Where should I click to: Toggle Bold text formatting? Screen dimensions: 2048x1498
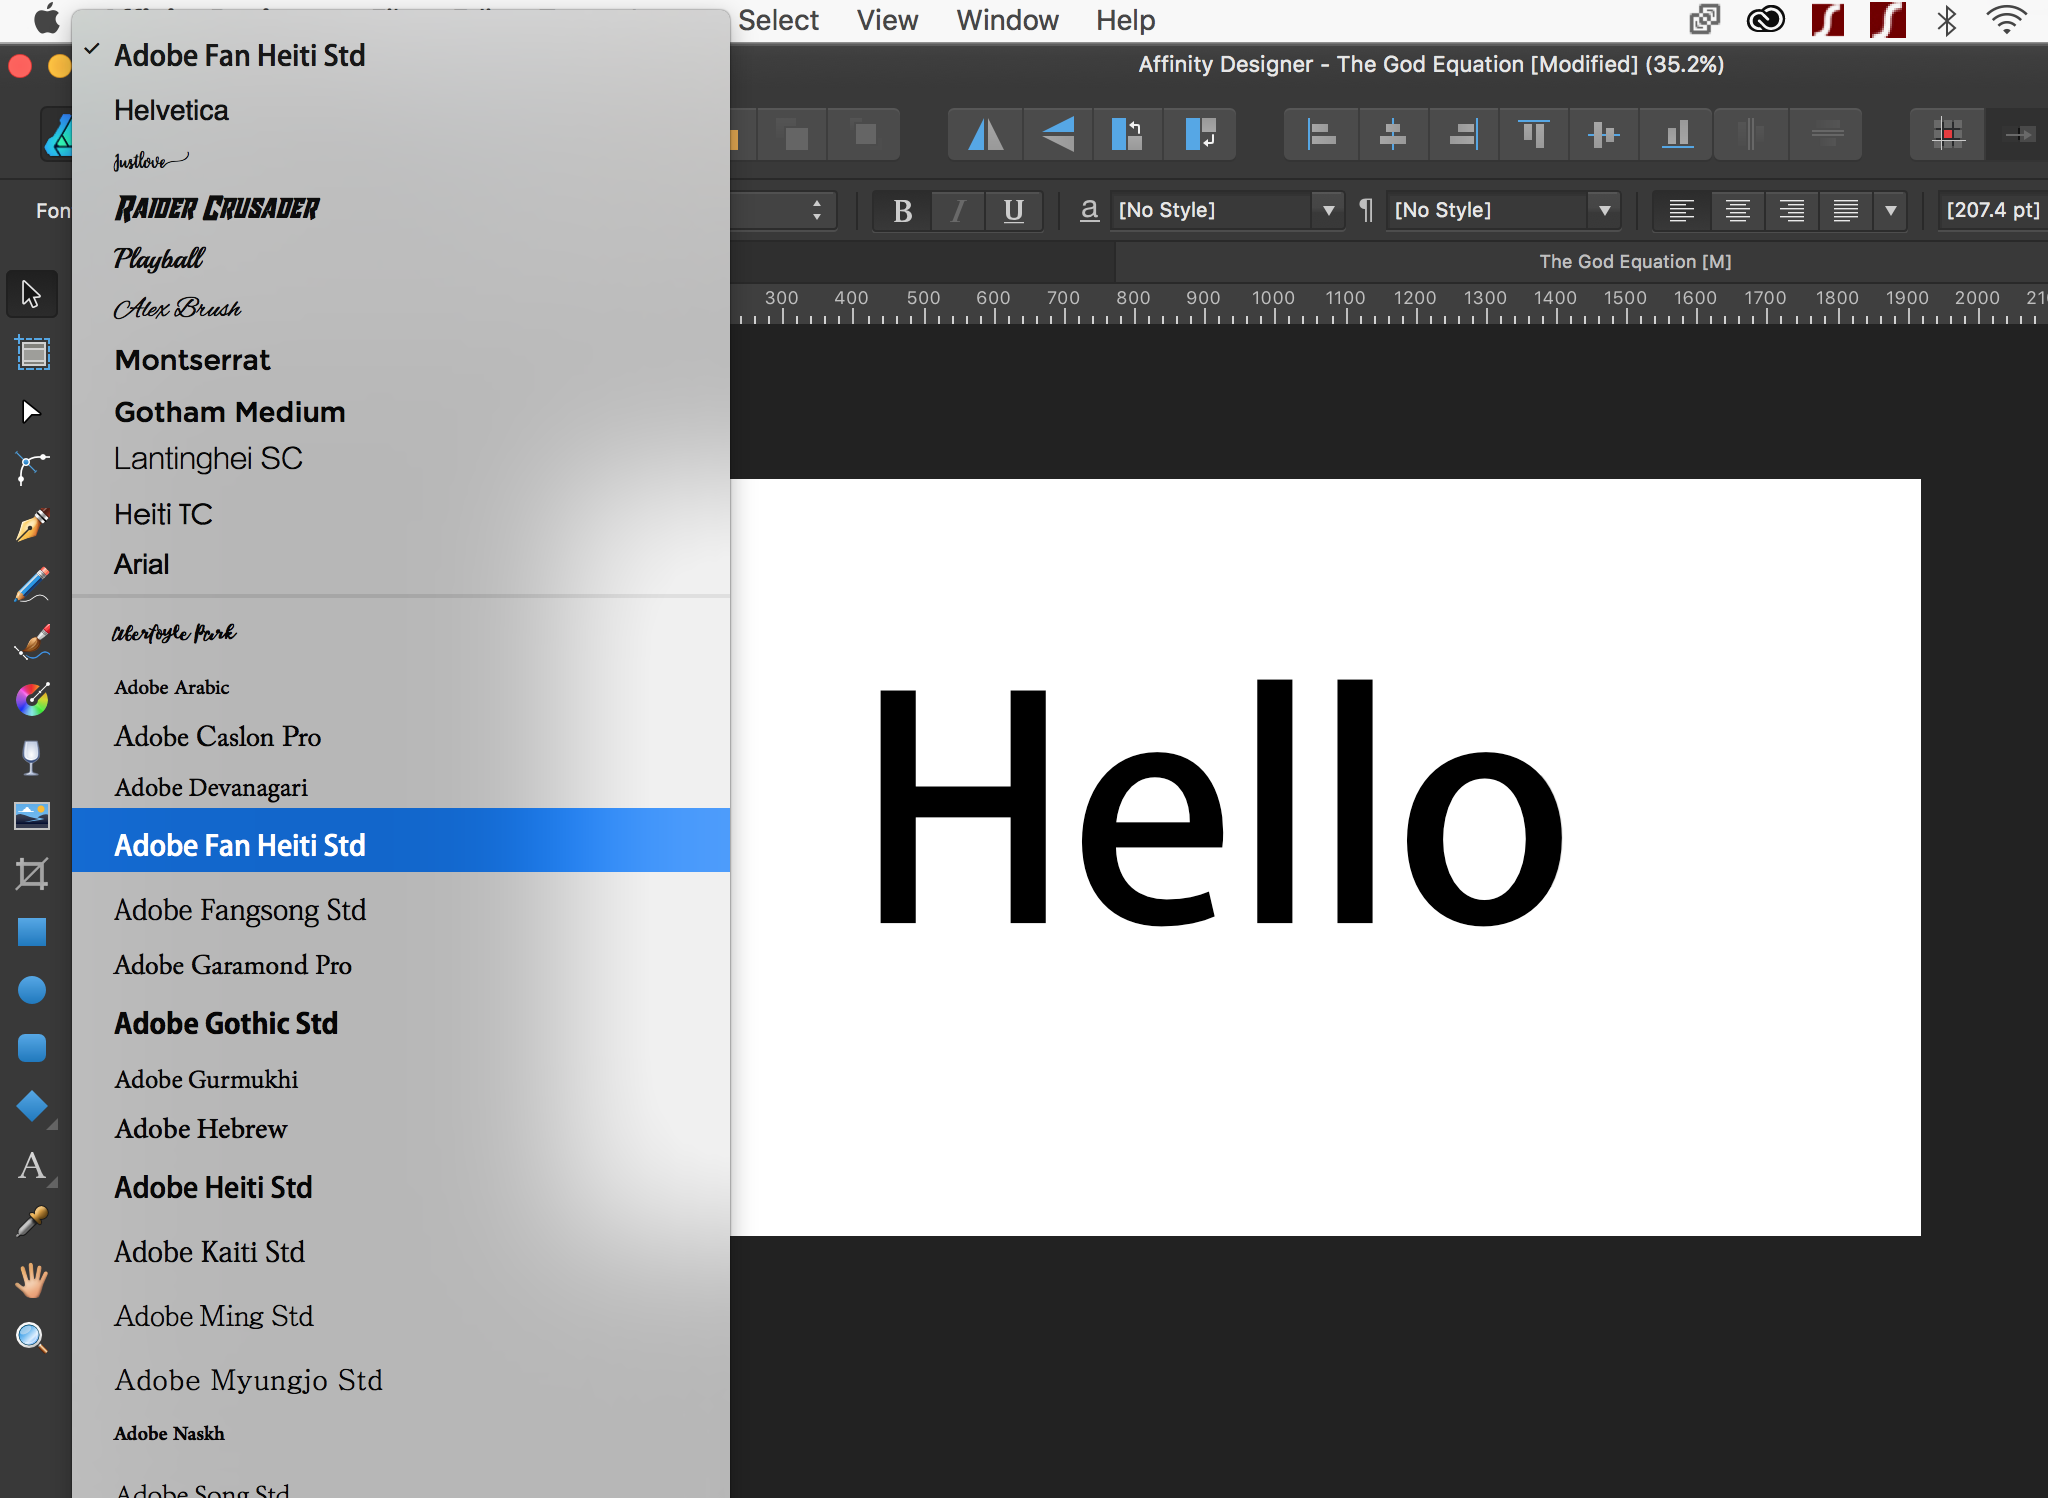click(x=902, y=211)
